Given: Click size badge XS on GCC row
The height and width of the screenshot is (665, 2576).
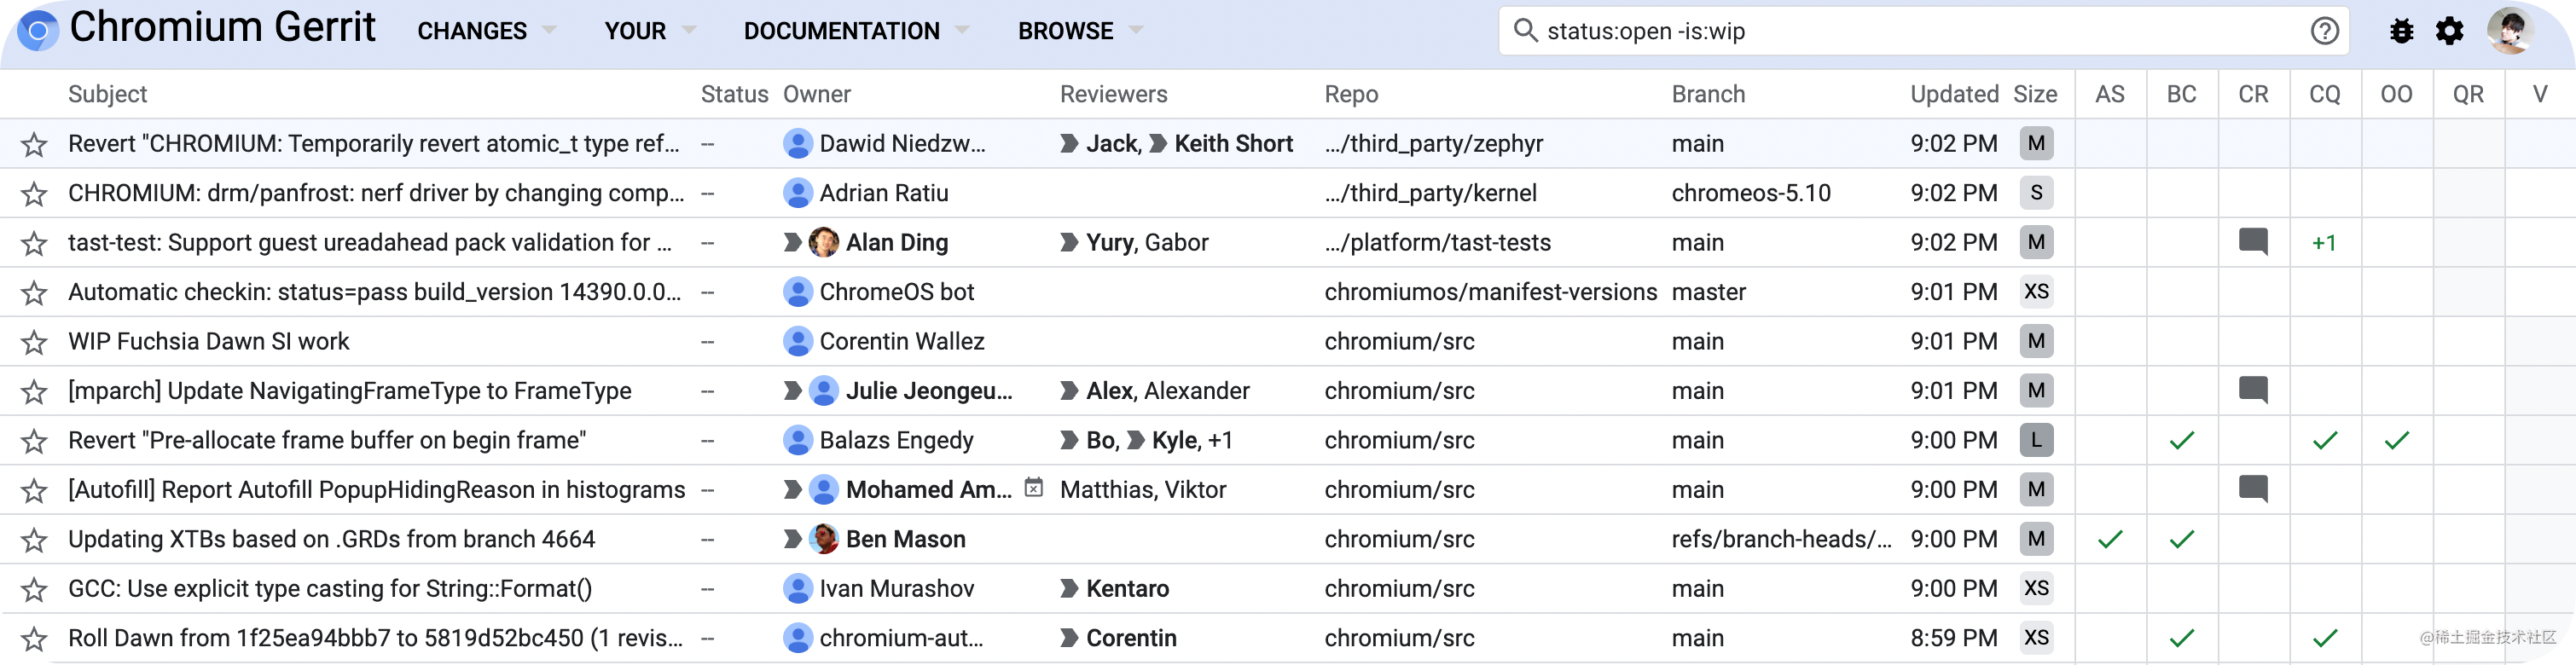Looking at the screenshot, I should tap(2036, 588).
